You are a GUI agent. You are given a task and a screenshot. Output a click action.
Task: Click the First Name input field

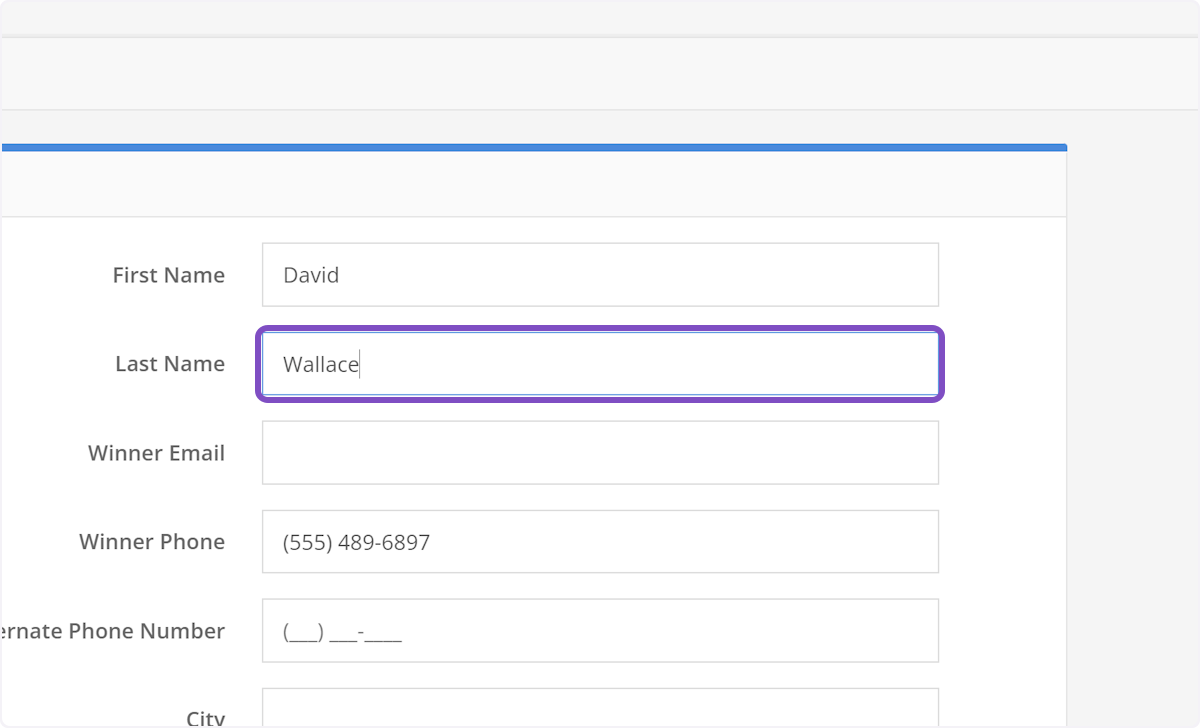(x=600, y=275)
